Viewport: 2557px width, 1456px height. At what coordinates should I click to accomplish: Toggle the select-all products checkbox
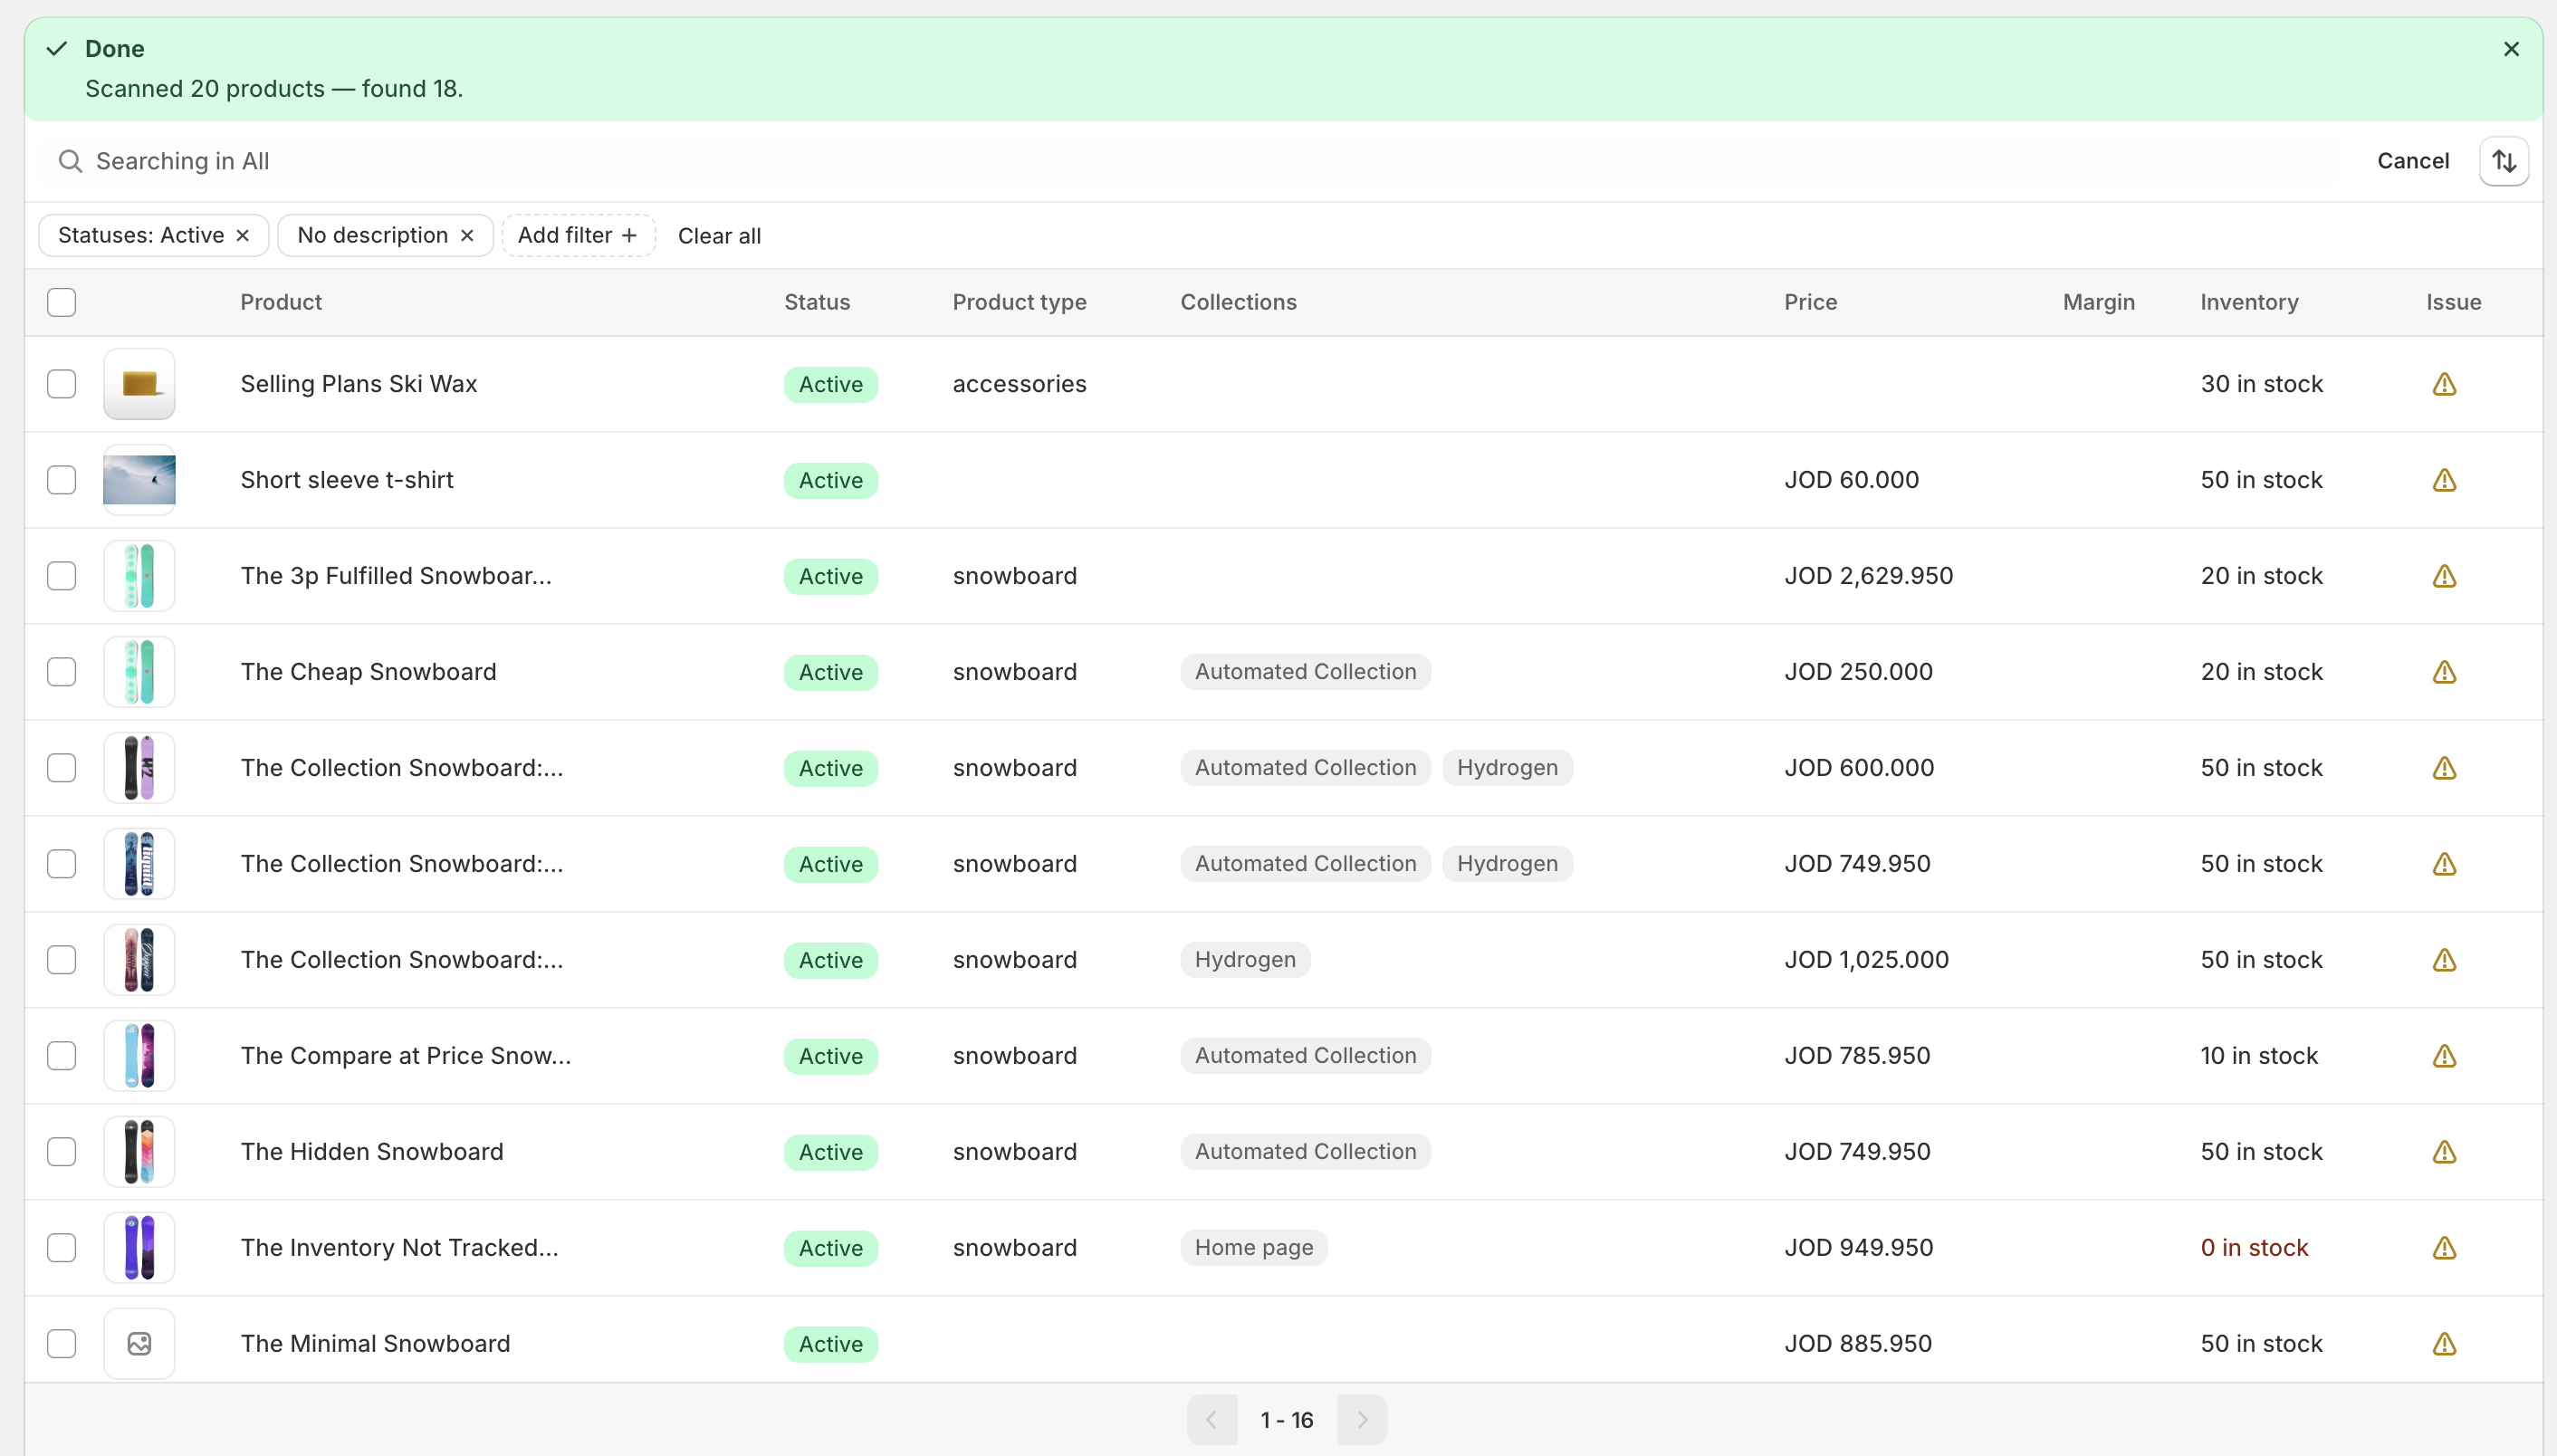(x=62, y=302)
